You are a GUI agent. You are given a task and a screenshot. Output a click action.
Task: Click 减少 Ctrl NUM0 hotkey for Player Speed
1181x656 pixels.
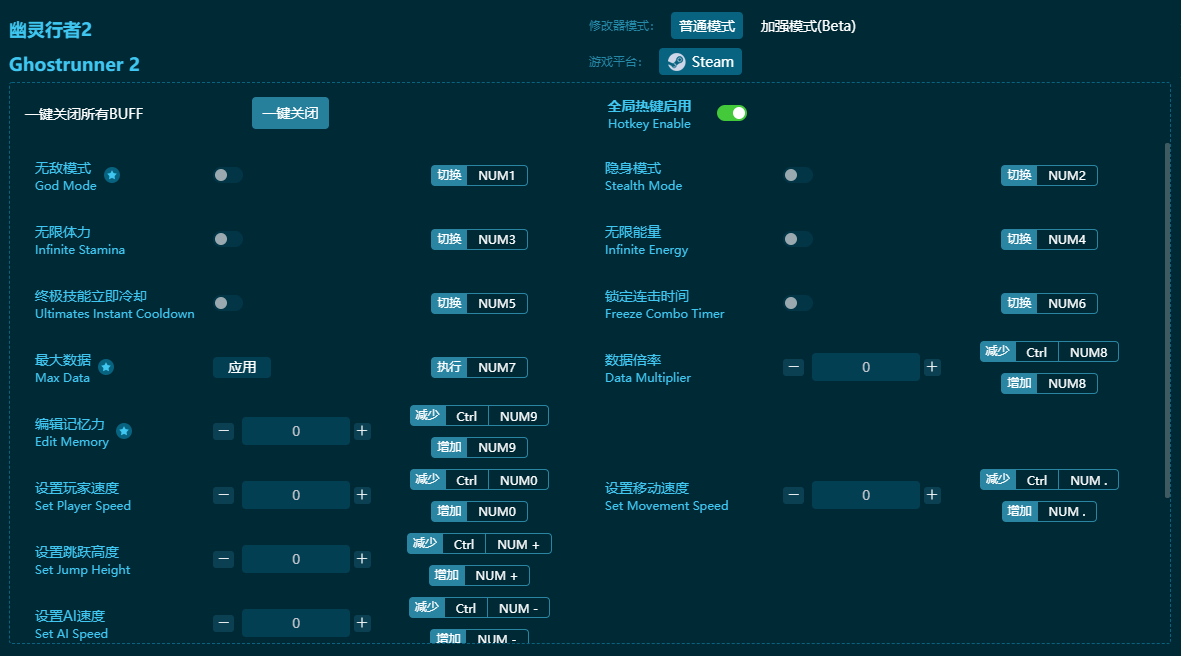tap(479, 480)
